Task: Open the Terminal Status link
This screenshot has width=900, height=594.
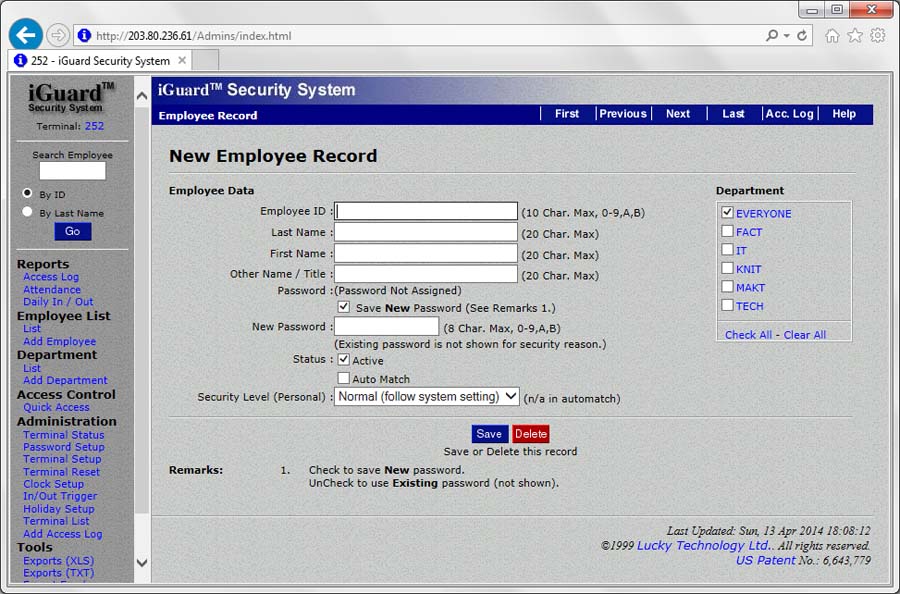Action: pyautogui.click(x=64, y=434)
